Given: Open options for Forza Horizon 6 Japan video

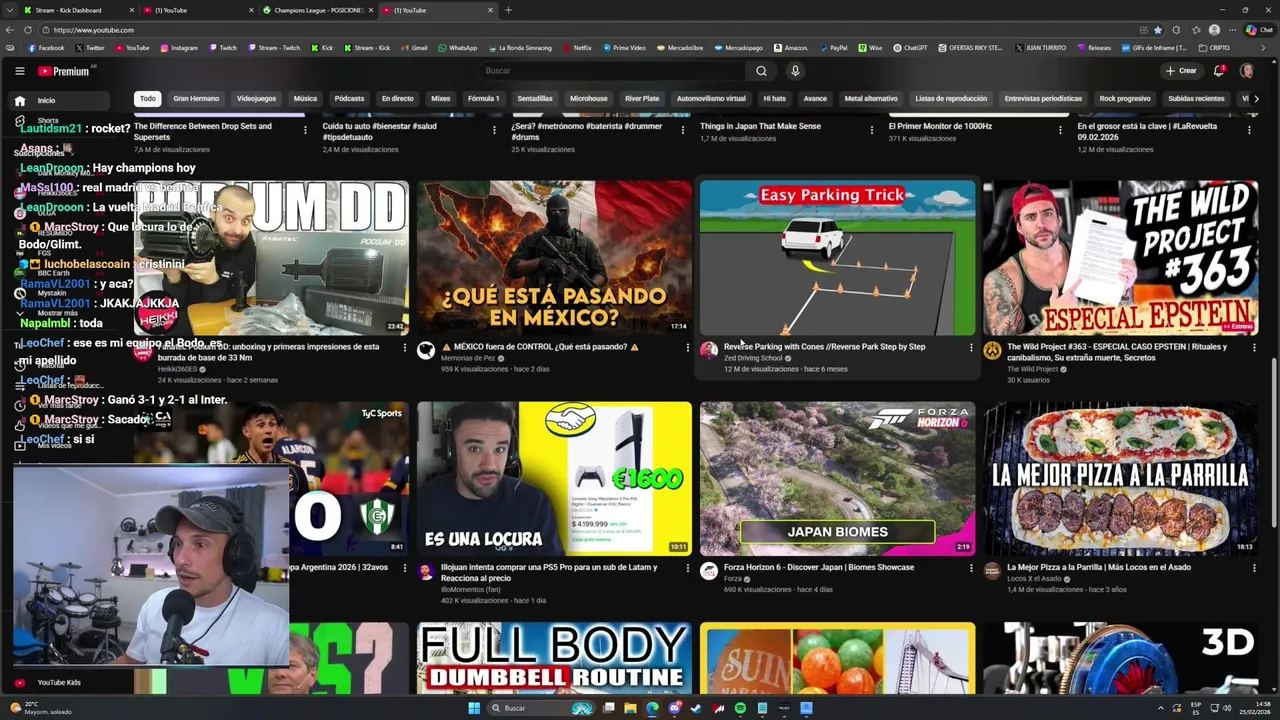Looking at the screenshot, I should (970, 568).
